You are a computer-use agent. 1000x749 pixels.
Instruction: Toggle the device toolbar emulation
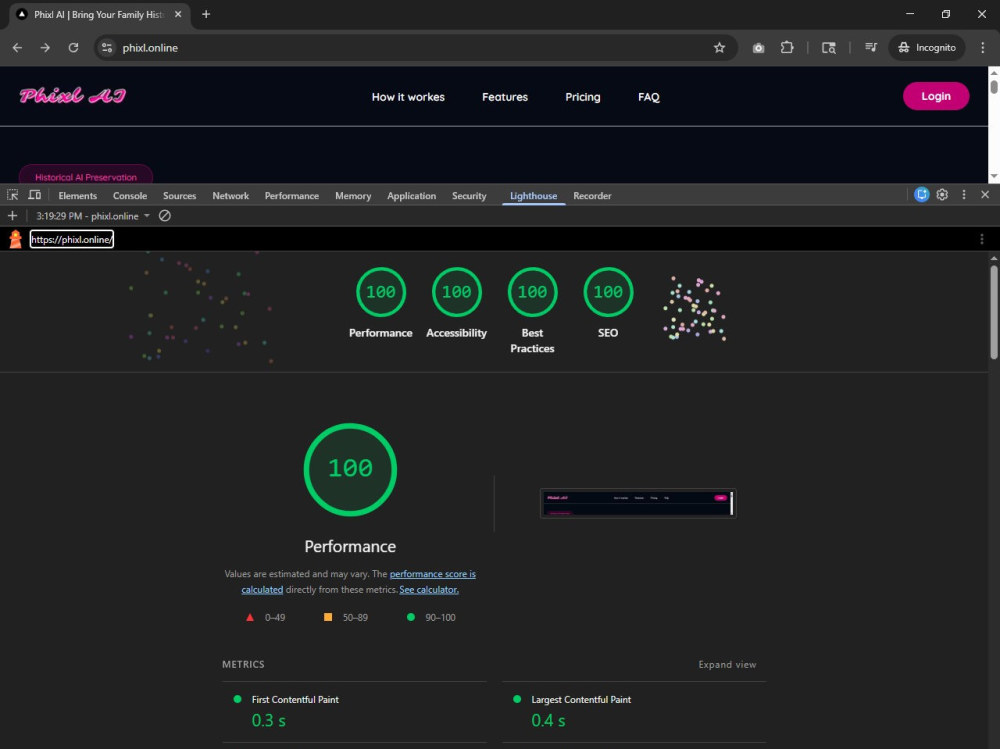tap(34, 195)
